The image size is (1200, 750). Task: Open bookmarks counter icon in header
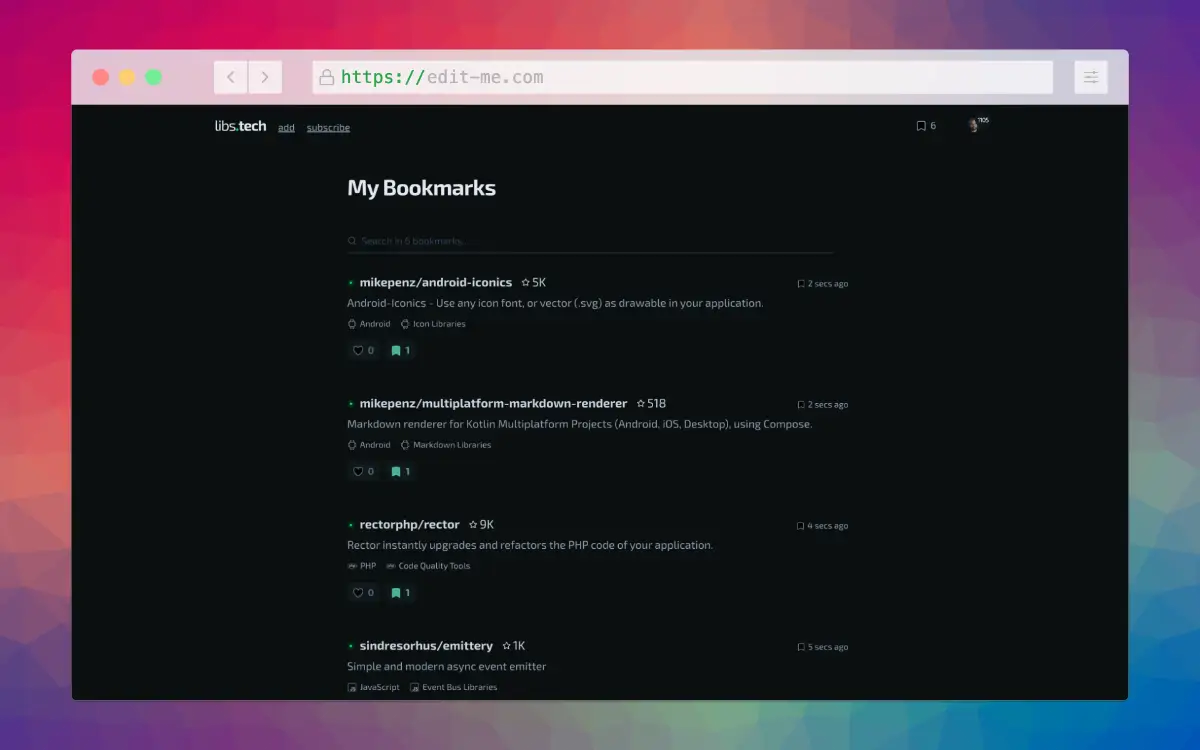tap(926, 126)
